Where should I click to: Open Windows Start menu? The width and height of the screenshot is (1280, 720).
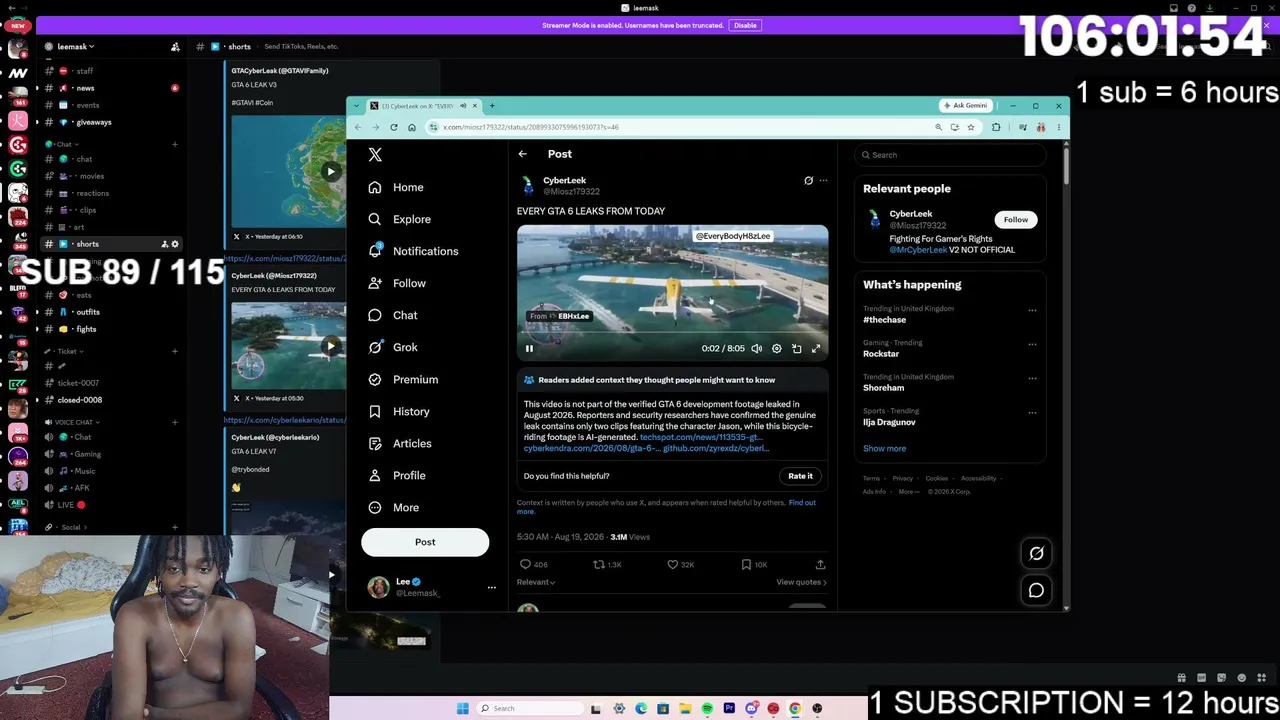462,709
